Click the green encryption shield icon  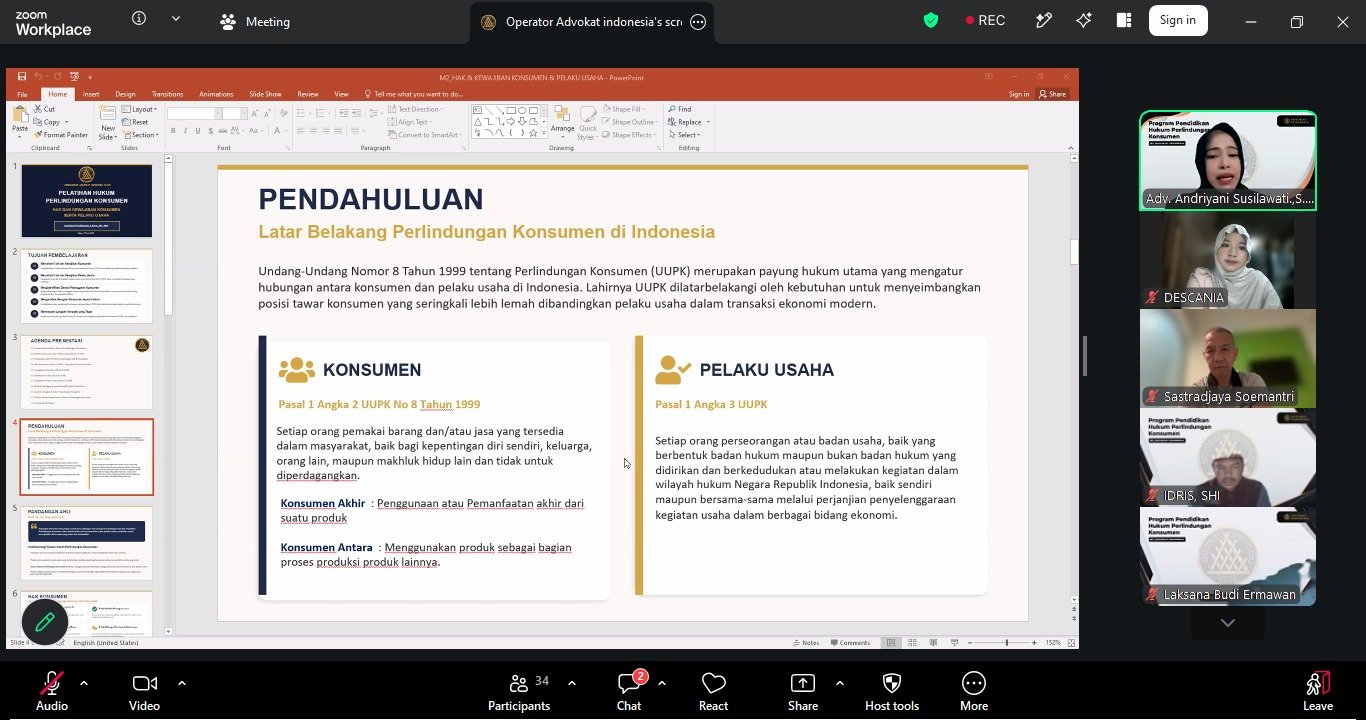931,21
